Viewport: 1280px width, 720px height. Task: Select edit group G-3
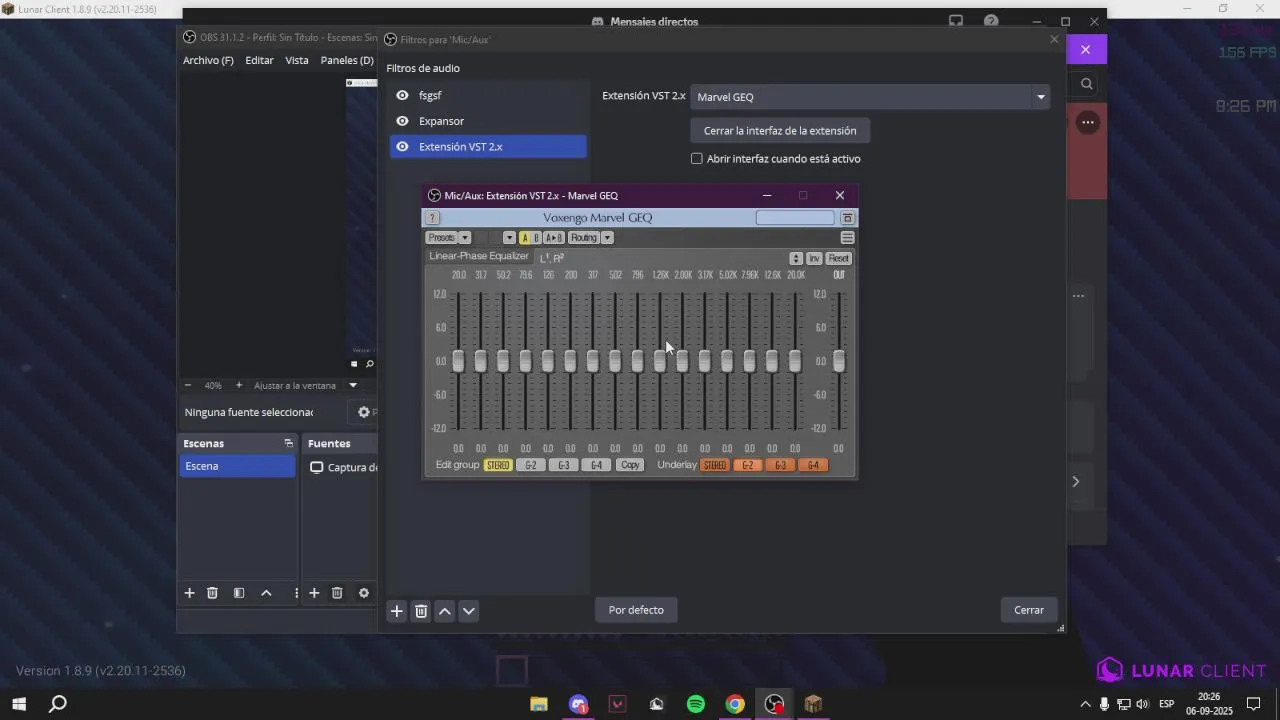(564, 465)
